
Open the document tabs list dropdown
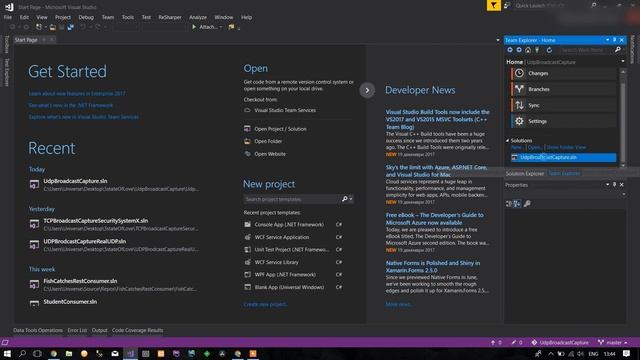(x=498, y=40)
